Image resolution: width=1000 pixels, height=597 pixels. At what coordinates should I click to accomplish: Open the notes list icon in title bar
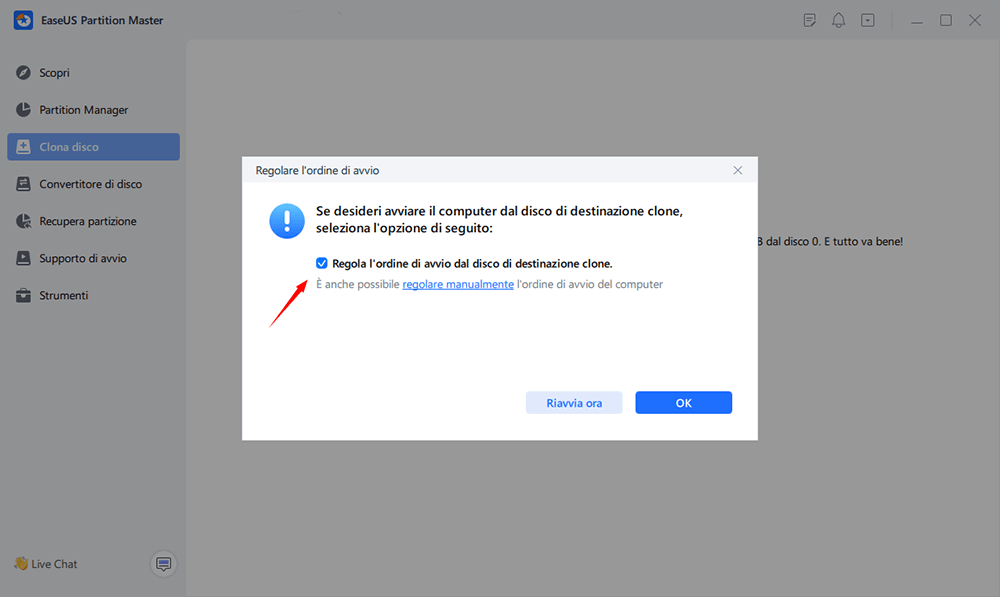click(x=809, y=20)
